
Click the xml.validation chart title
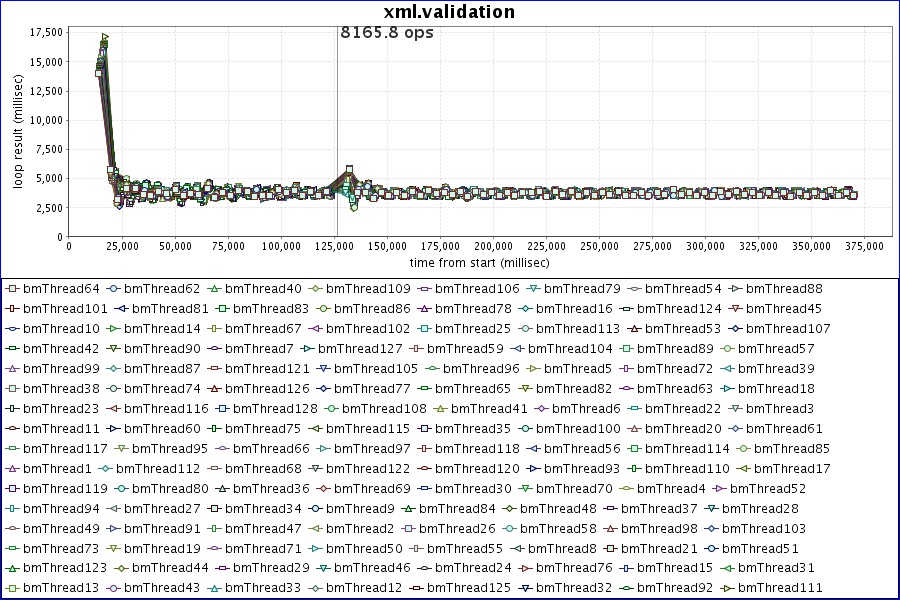449,12
